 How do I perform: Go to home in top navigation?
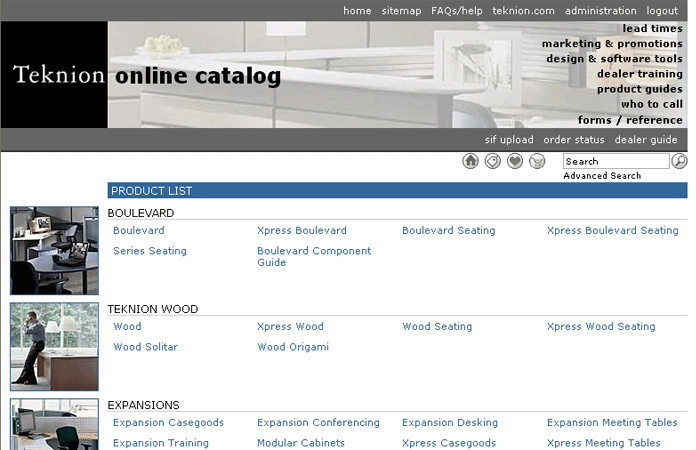[x=357, y=11]
